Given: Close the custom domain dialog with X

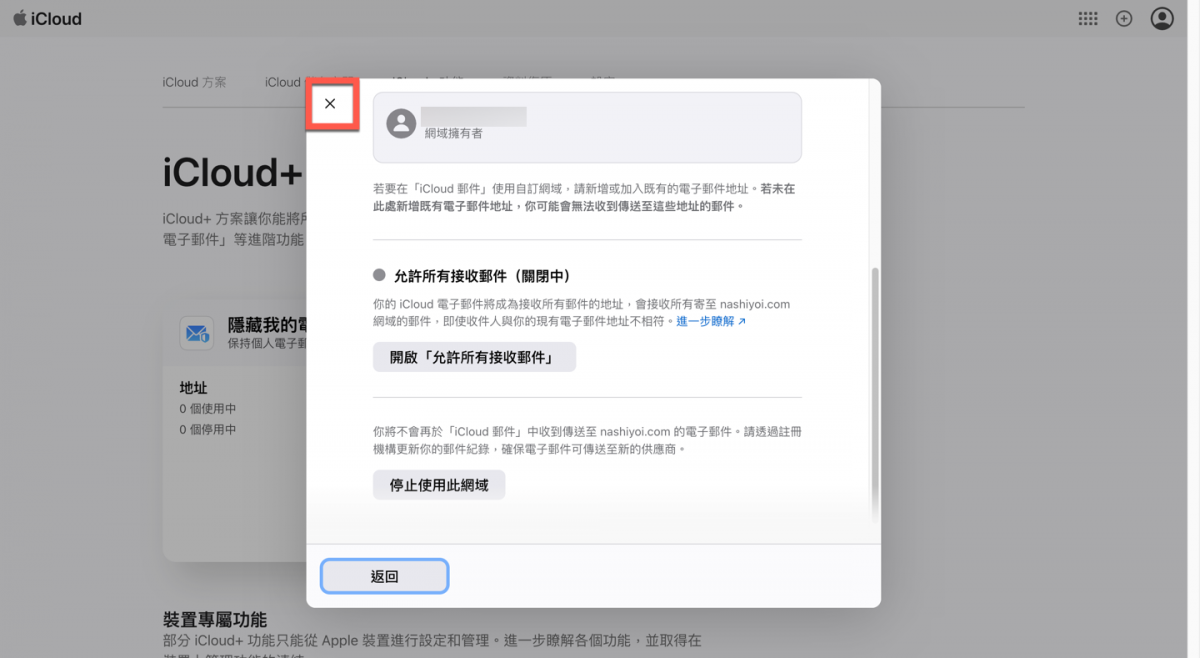Looking at the screenshot, I should pos(330,103).
